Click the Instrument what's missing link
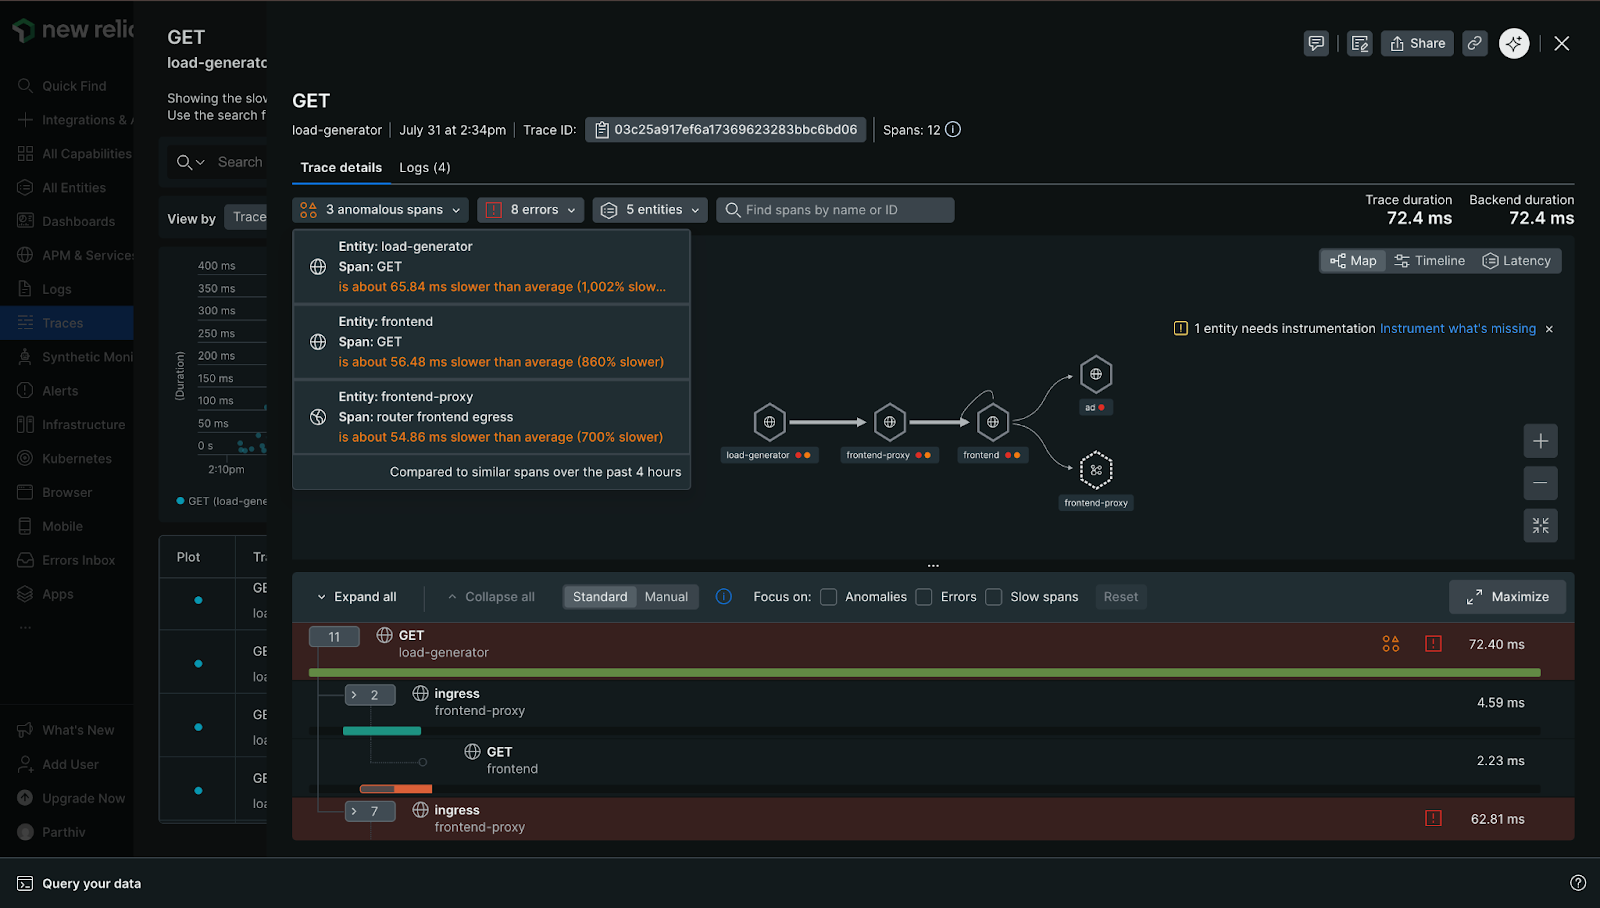The image size is (1600, 908). click(1457, 329)
